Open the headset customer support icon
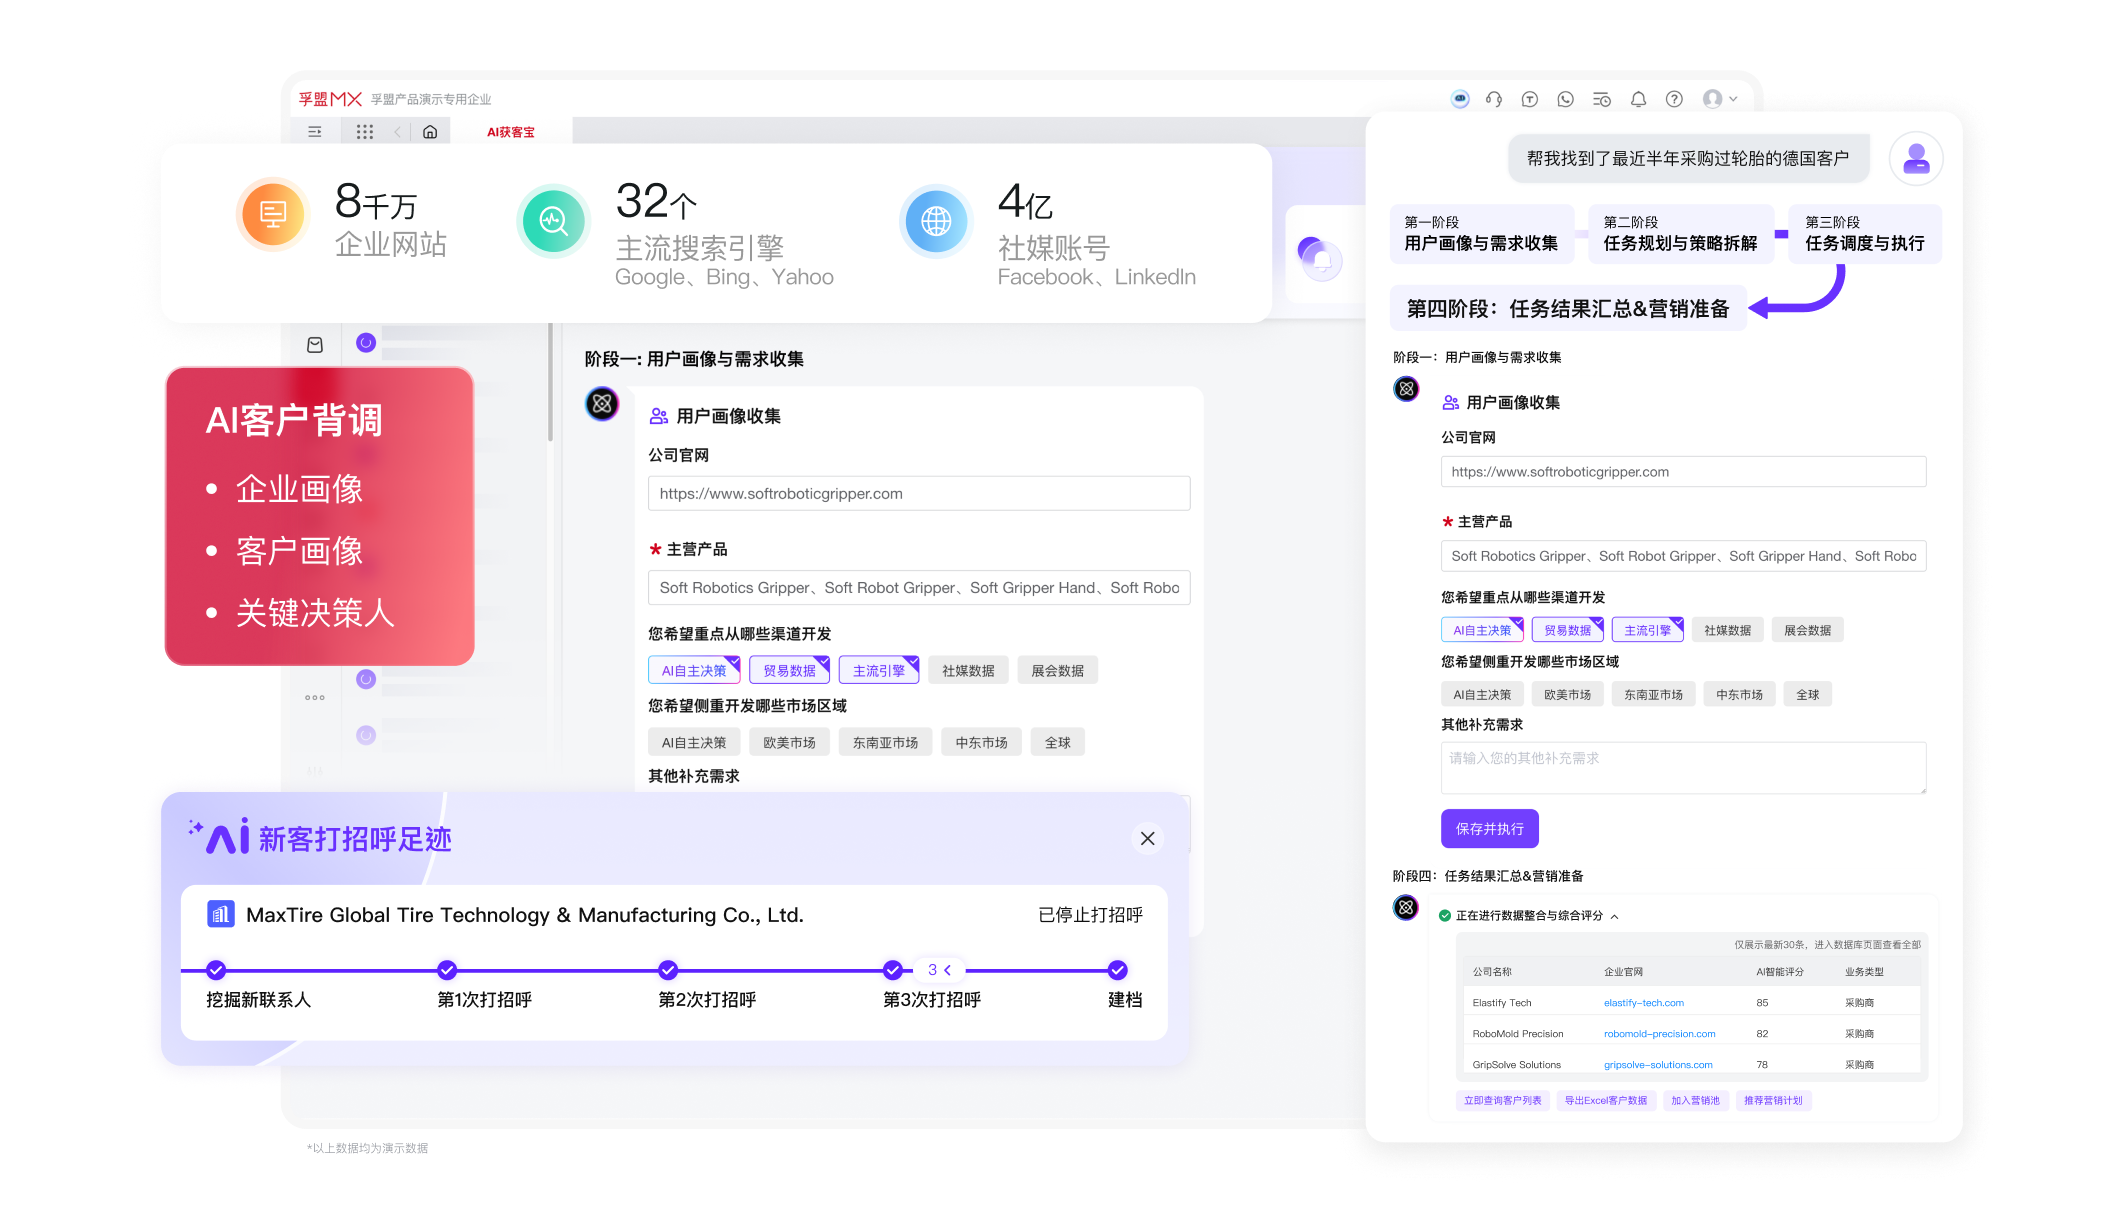 1494,99
